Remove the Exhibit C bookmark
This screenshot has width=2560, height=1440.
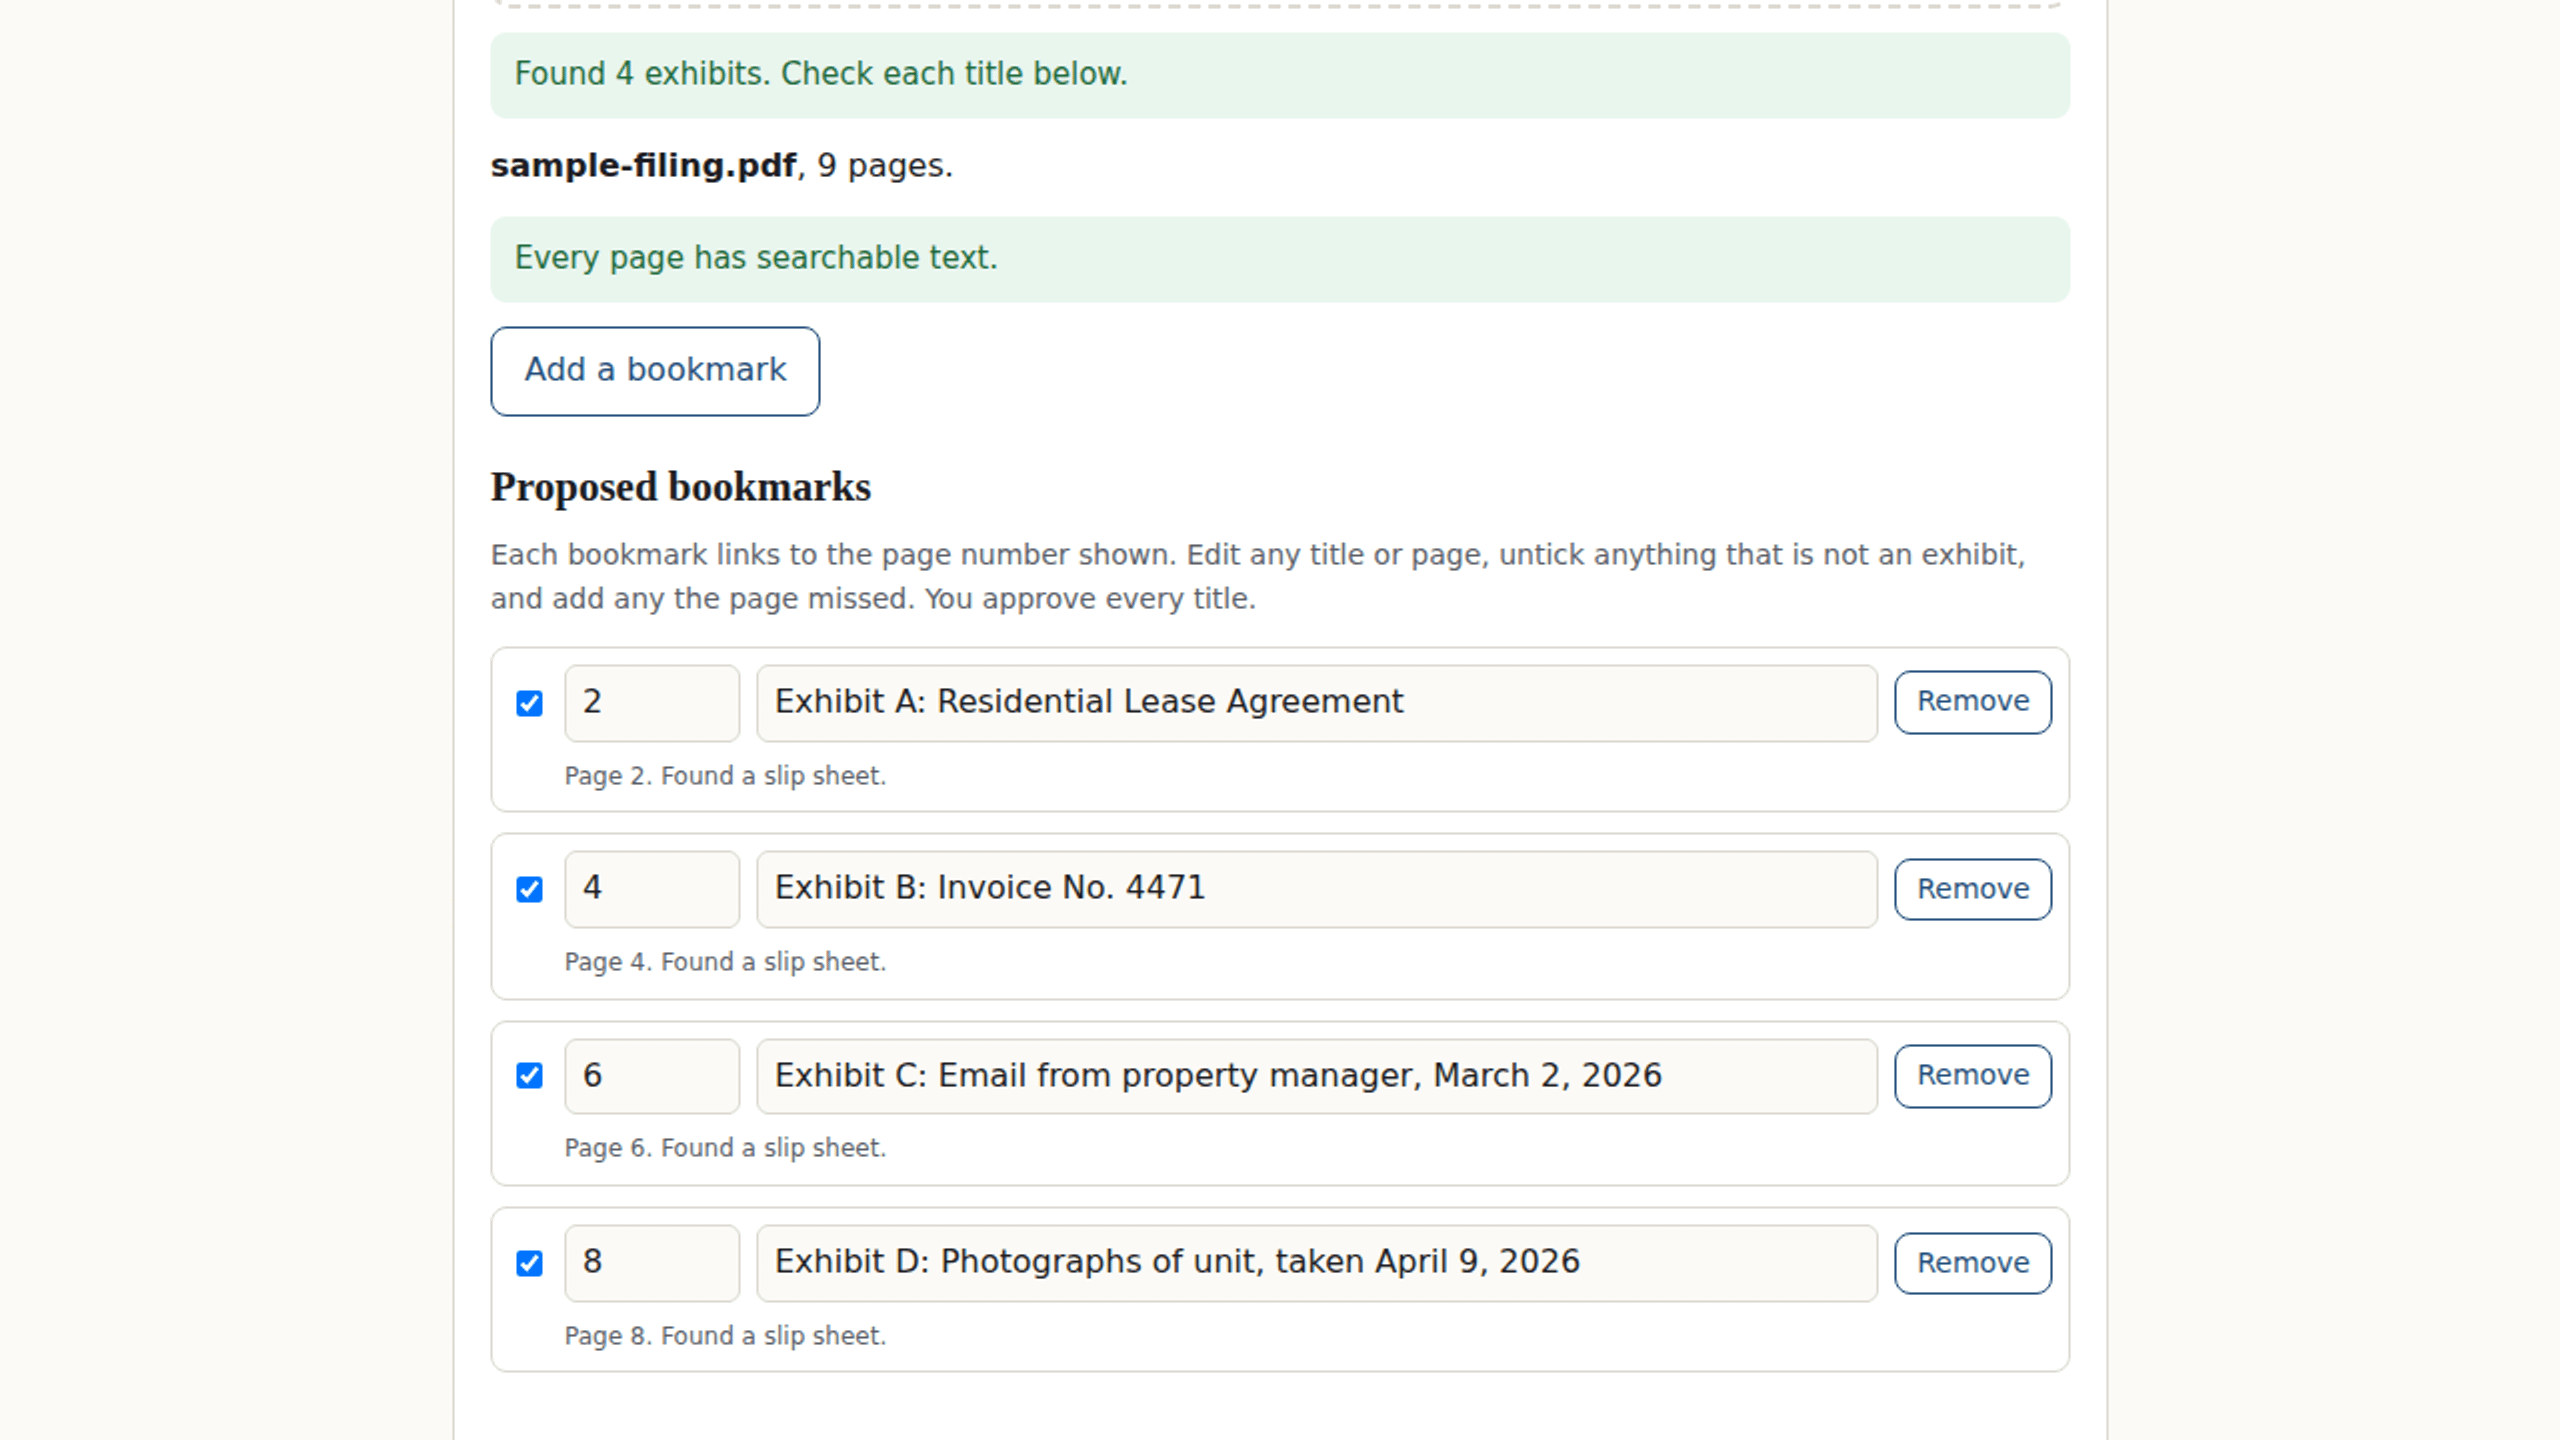coord(1973,1076)
